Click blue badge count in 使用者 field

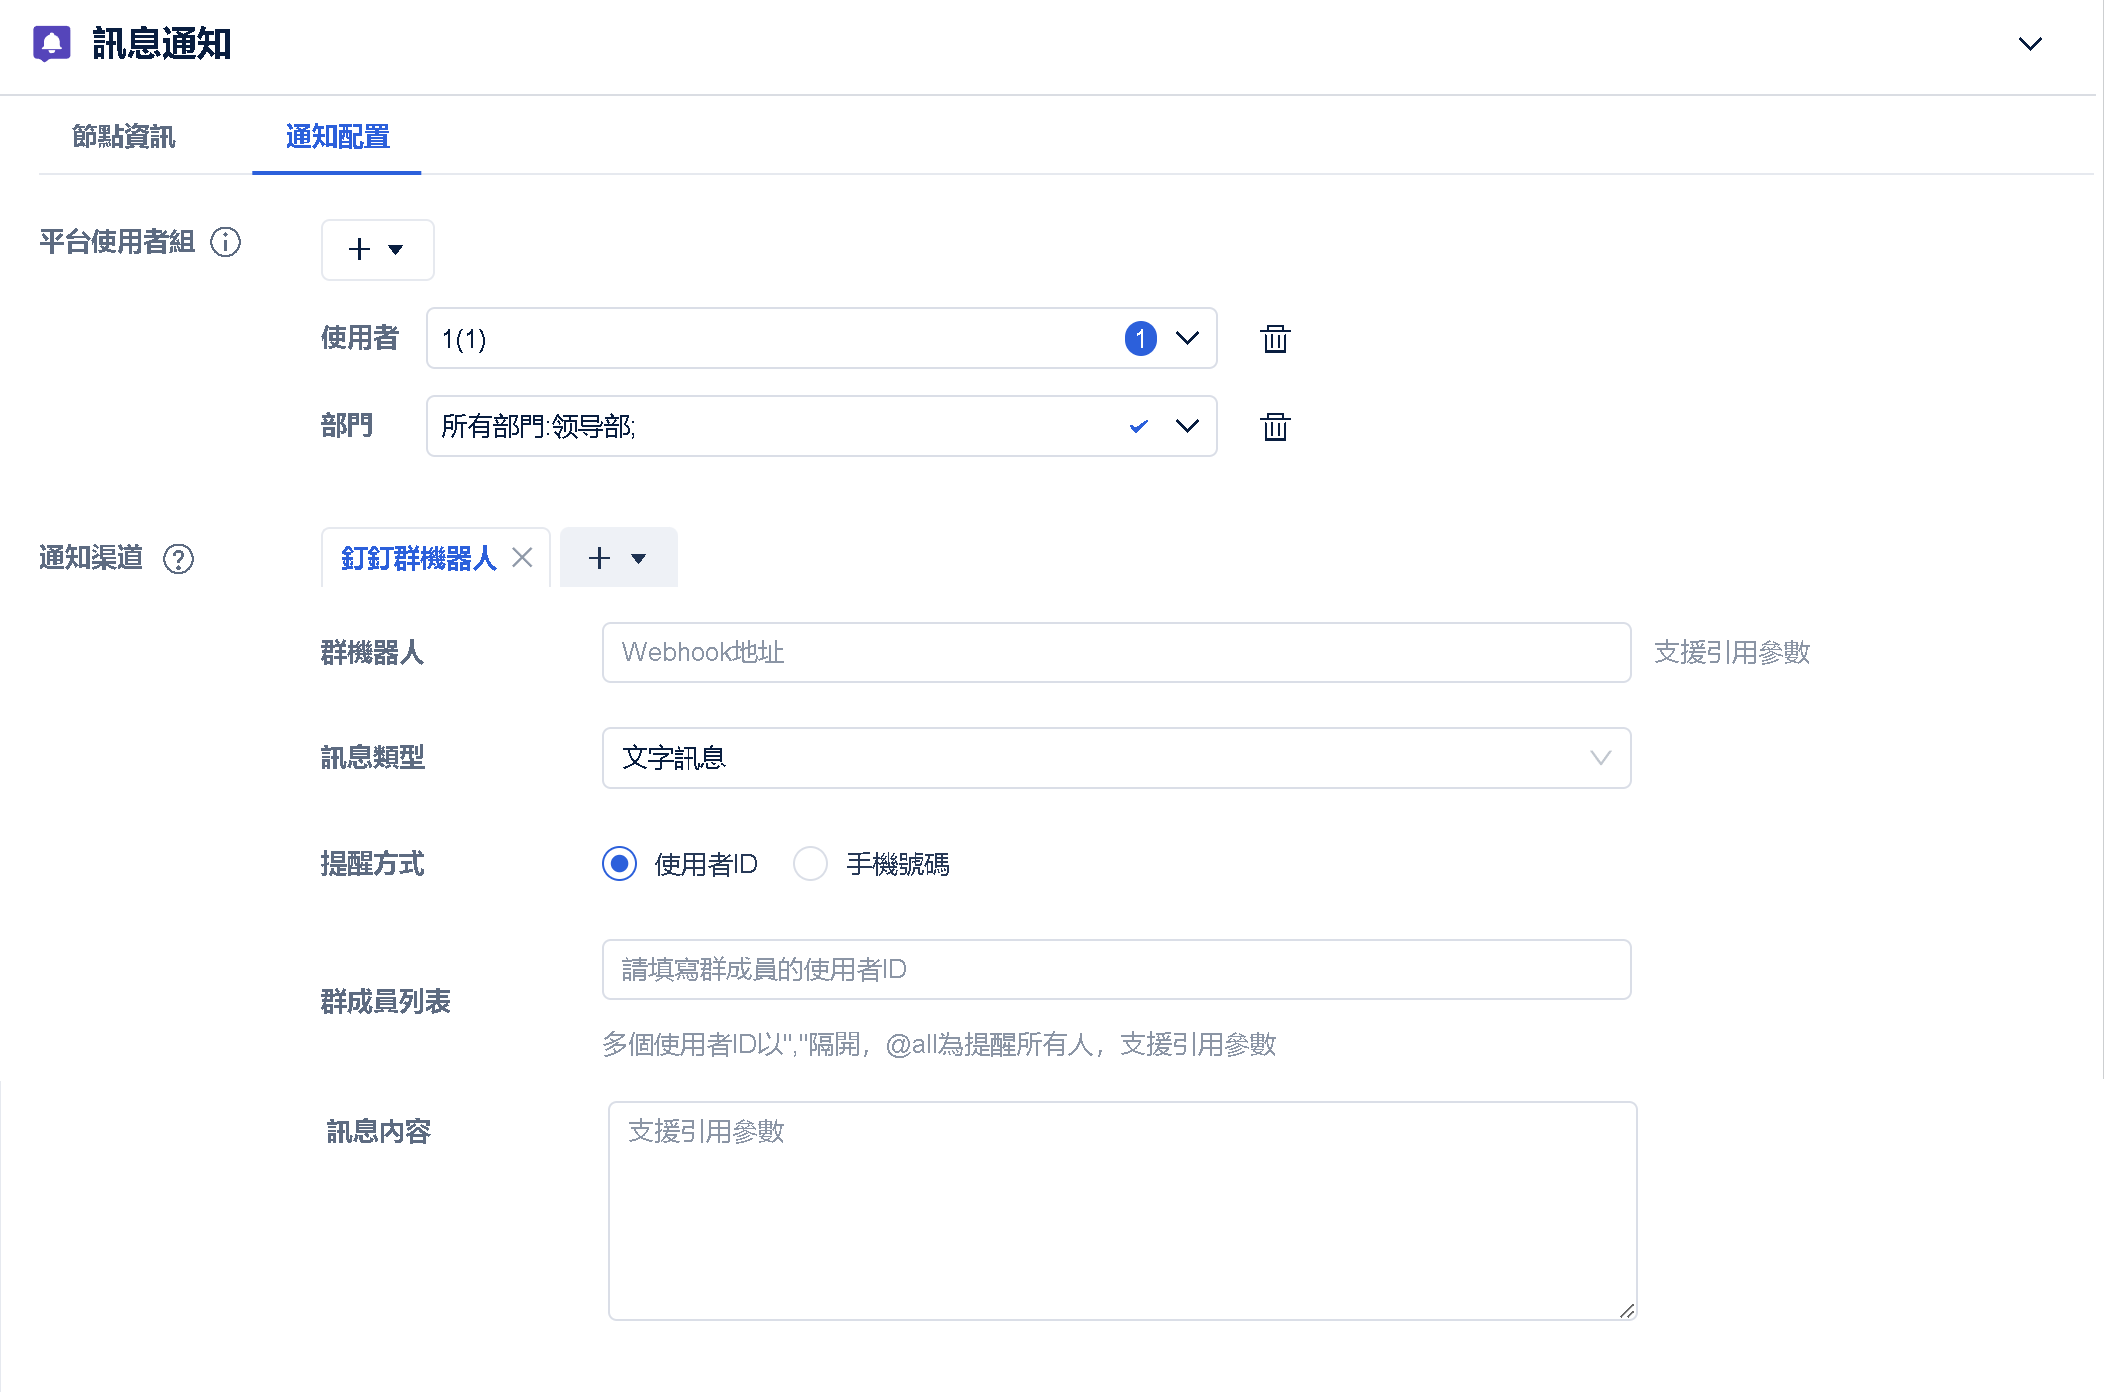pyautogui.click(x=1140, y=339)
